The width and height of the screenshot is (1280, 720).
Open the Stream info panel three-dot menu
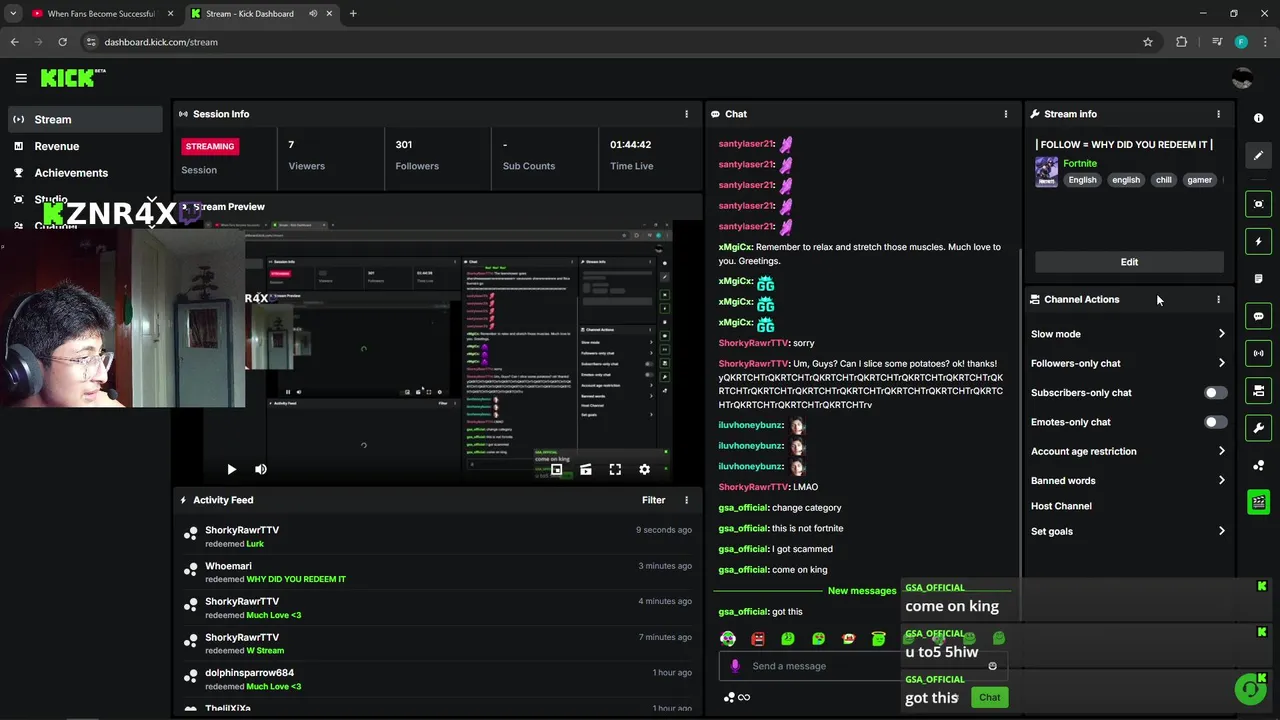click(1218, 114)
